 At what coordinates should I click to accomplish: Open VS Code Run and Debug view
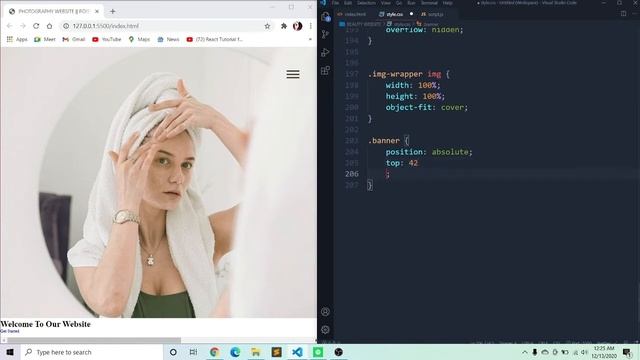tap(325, 52)
